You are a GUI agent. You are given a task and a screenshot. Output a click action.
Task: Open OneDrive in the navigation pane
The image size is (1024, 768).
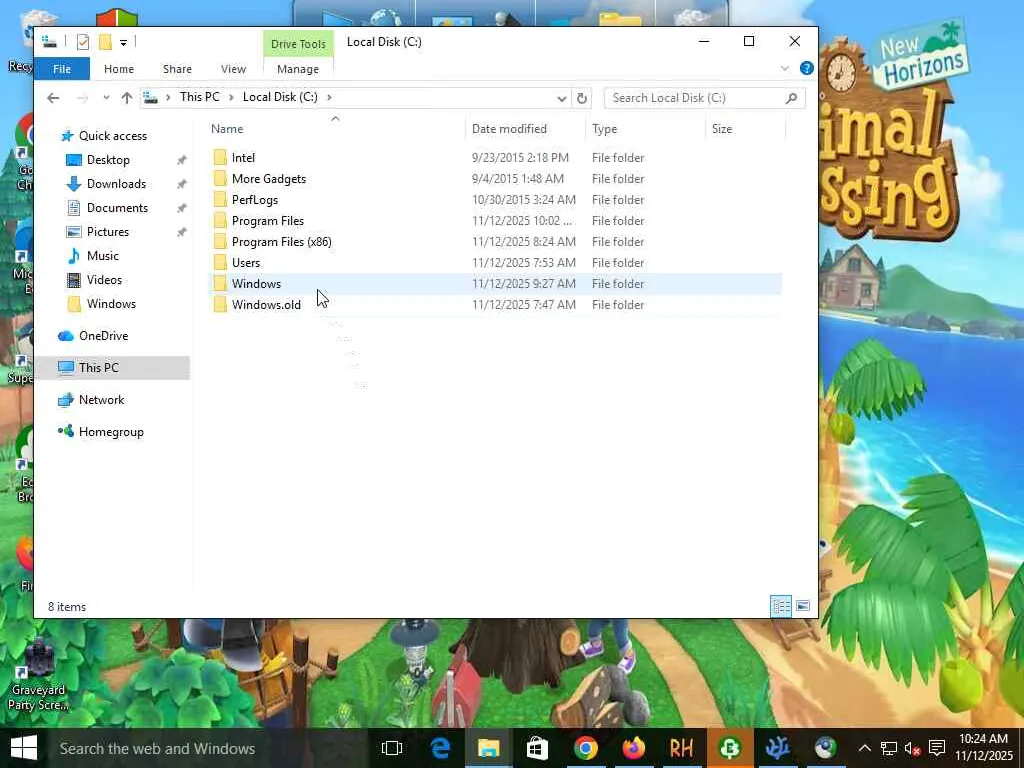pyautogui.click(x=103, y=336)
